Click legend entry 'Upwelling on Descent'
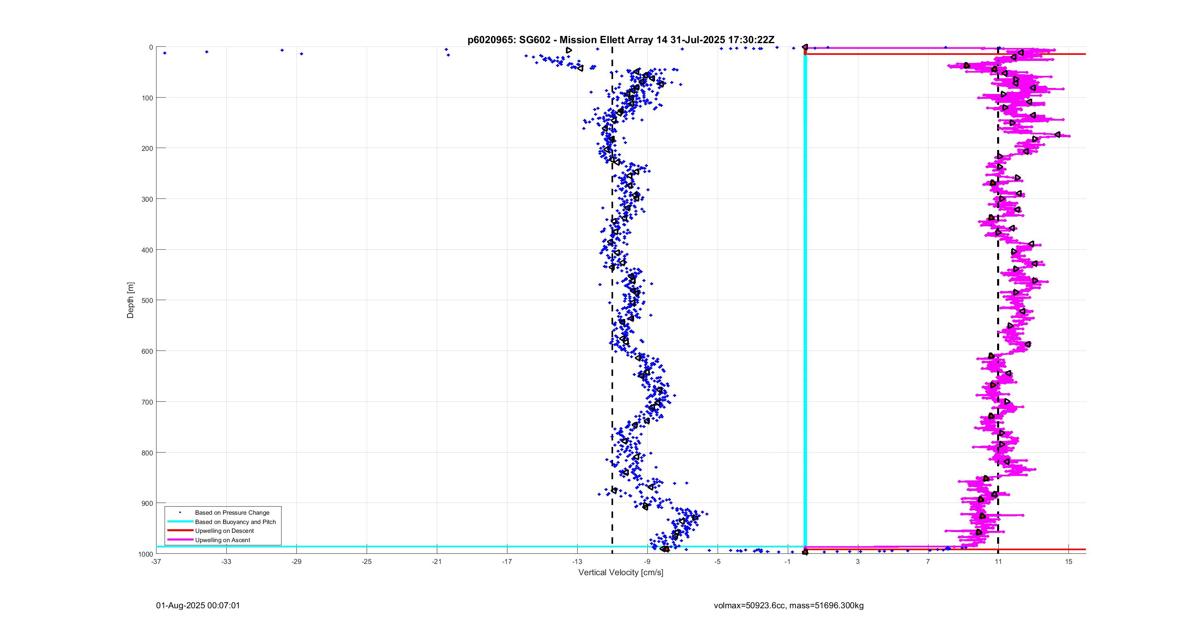The image size is (1200, 622). click(x=225, y=531)
